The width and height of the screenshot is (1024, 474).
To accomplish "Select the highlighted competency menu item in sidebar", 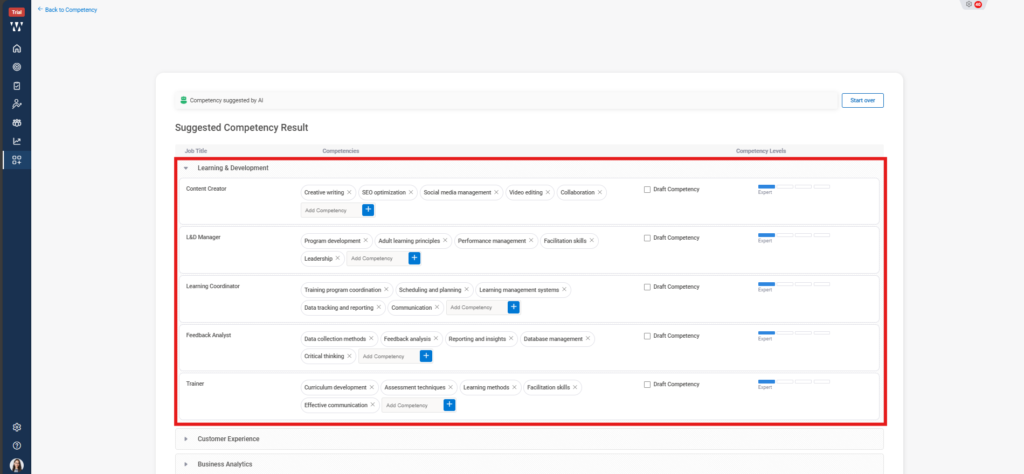I will [17, 160].
